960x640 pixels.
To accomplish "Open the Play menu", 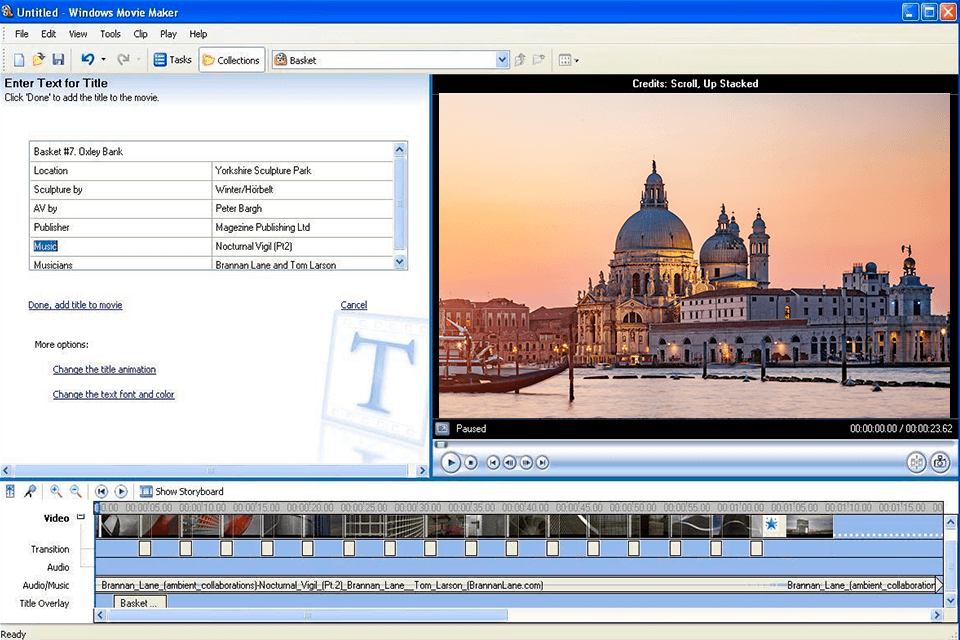I will (168, 34).
